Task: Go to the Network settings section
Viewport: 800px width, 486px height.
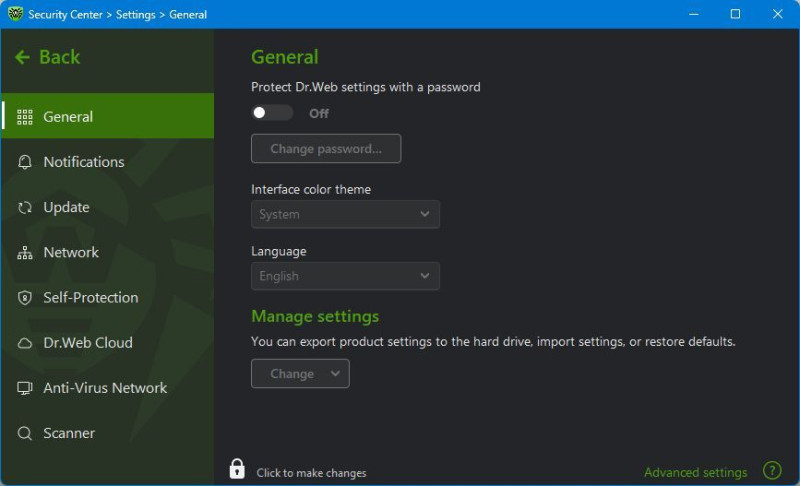Action: 107,252
